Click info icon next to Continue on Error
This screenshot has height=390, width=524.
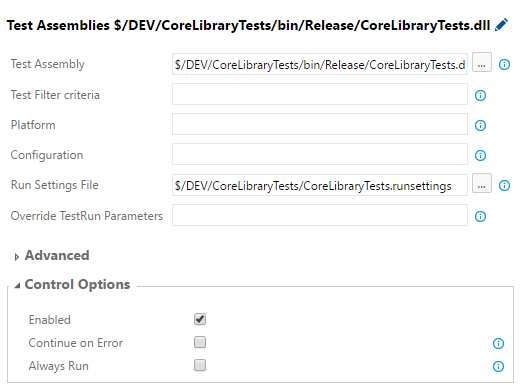coord(498,343)
